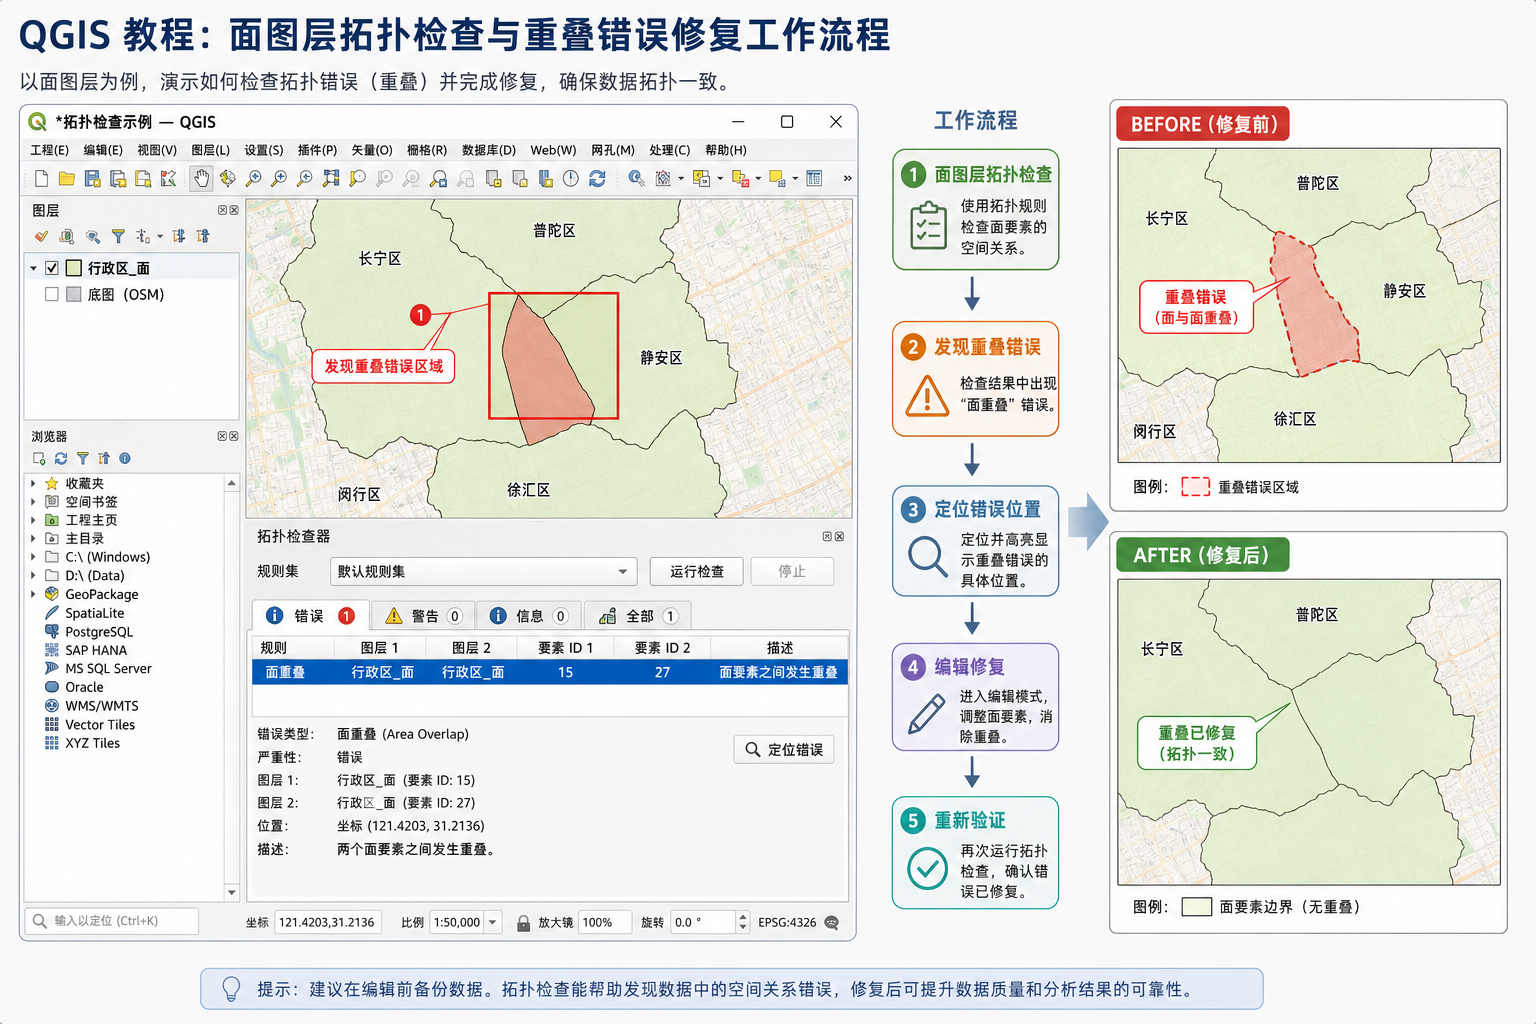
Task: Toggle the scale lock icon in status bar
Action: pos(523,923)
